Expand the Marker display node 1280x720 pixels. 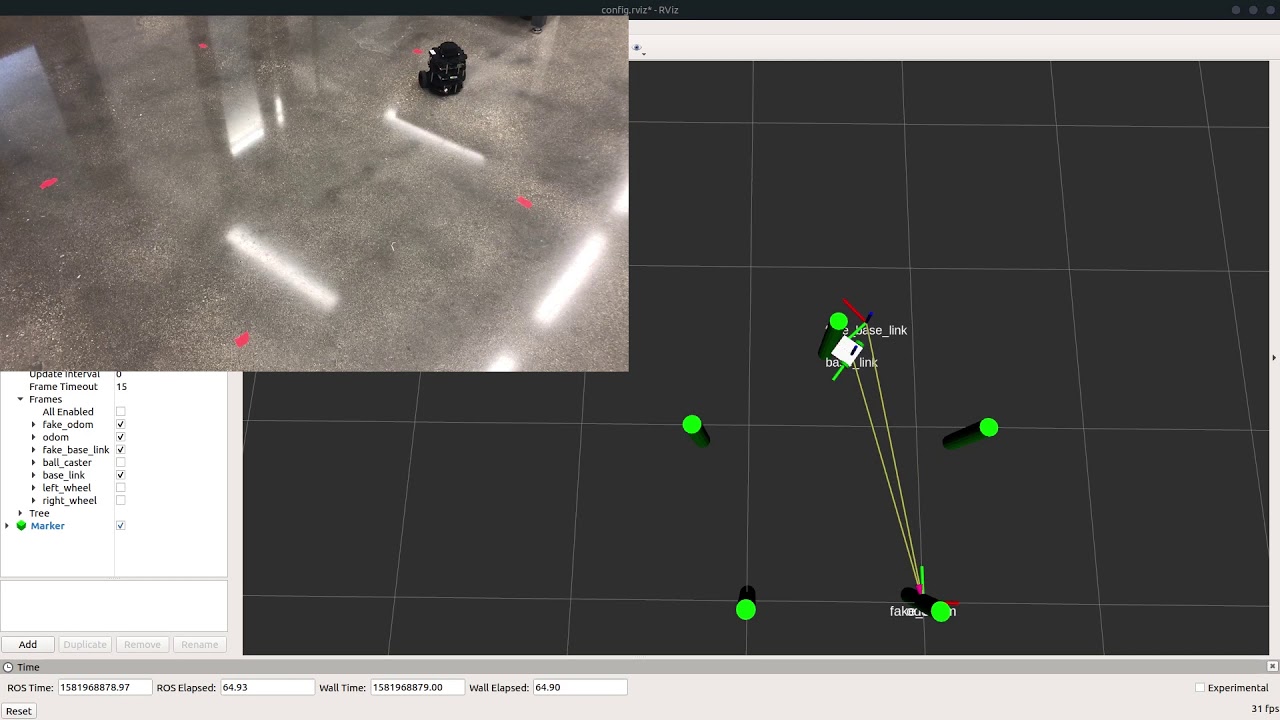pos(7,526)
